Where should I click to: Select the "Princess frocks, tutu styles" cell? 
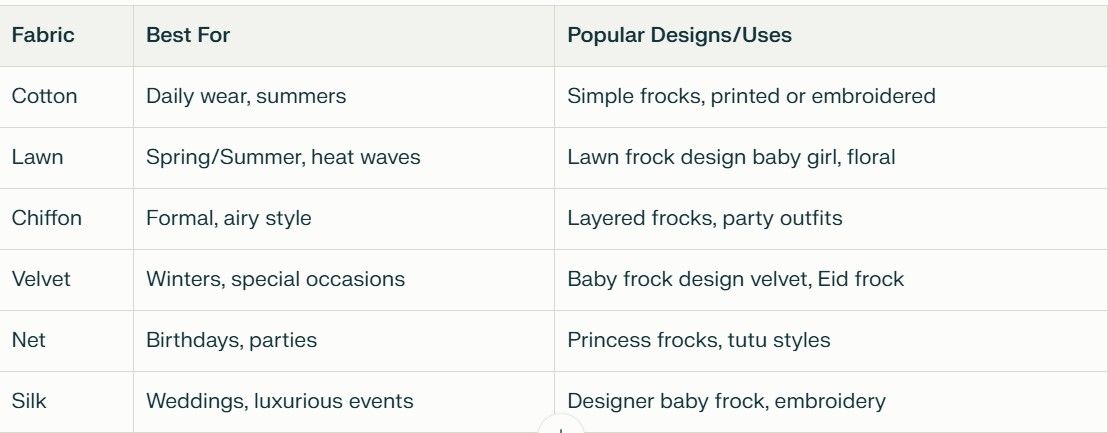coord(698,341)
